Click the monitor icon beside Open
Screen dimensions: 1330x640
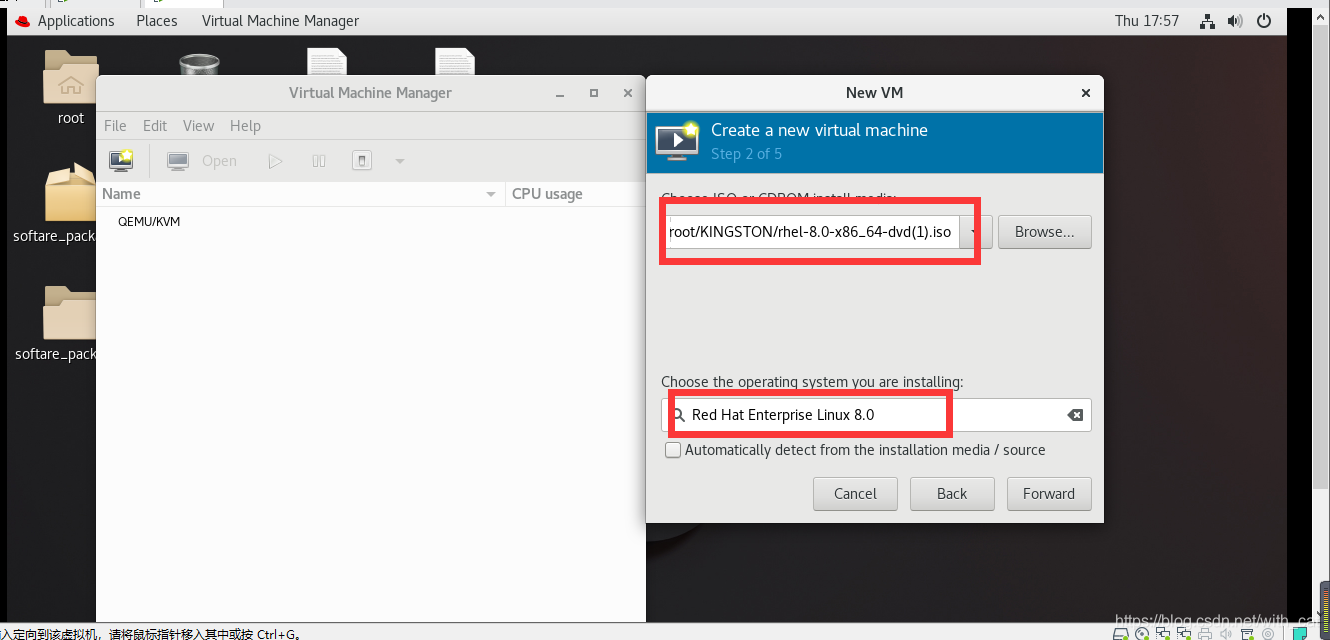178,160
